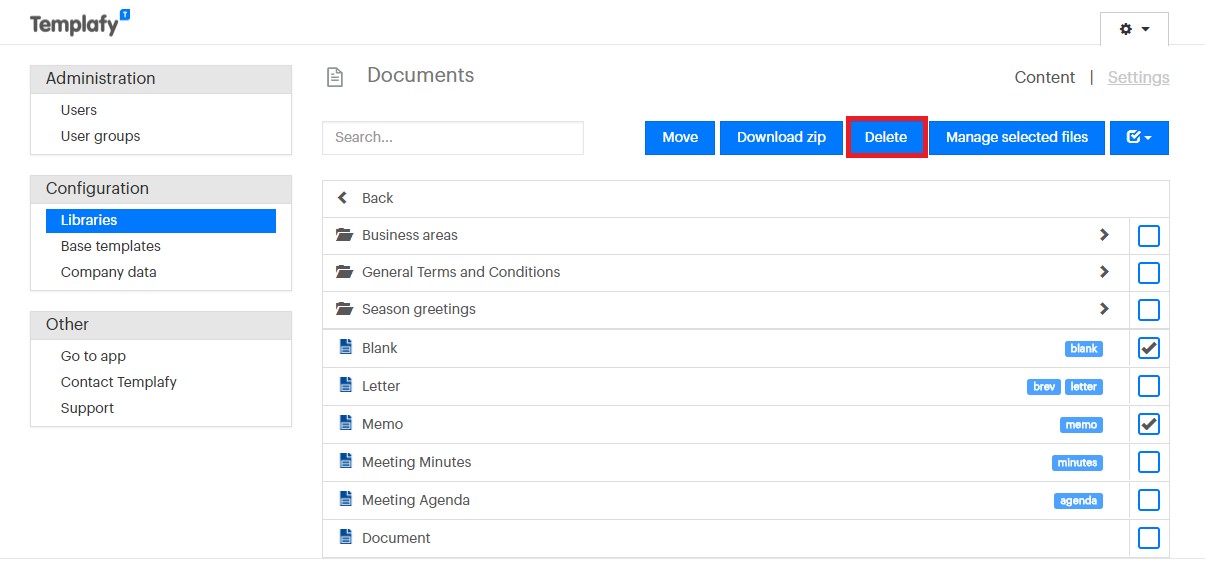This screenshot has height=585, width=1205.
Task: Expand the Season greetings chevron
Action: click(1104, 309)
